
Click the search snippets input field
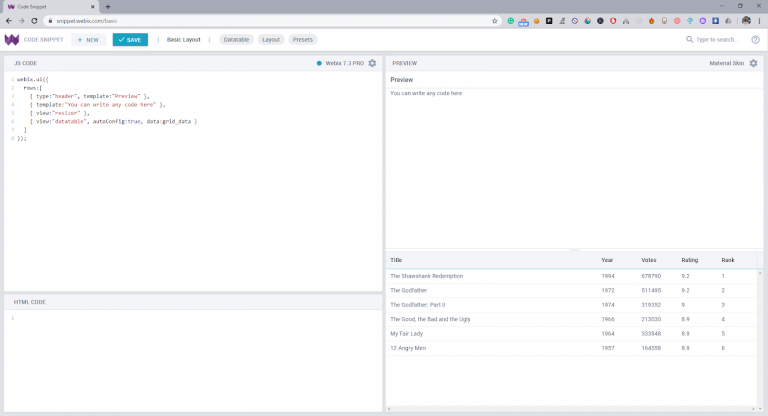click(x=714, y=40)
